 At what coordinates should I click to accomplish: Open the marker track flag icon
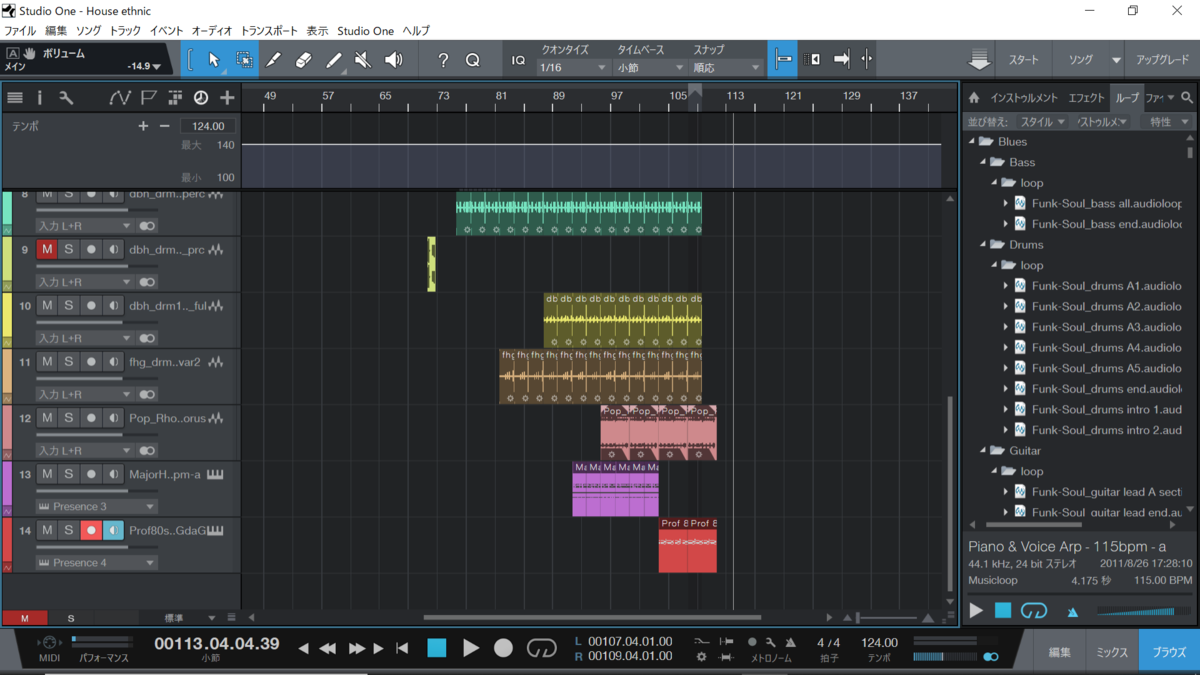click(x=148, y=97)
